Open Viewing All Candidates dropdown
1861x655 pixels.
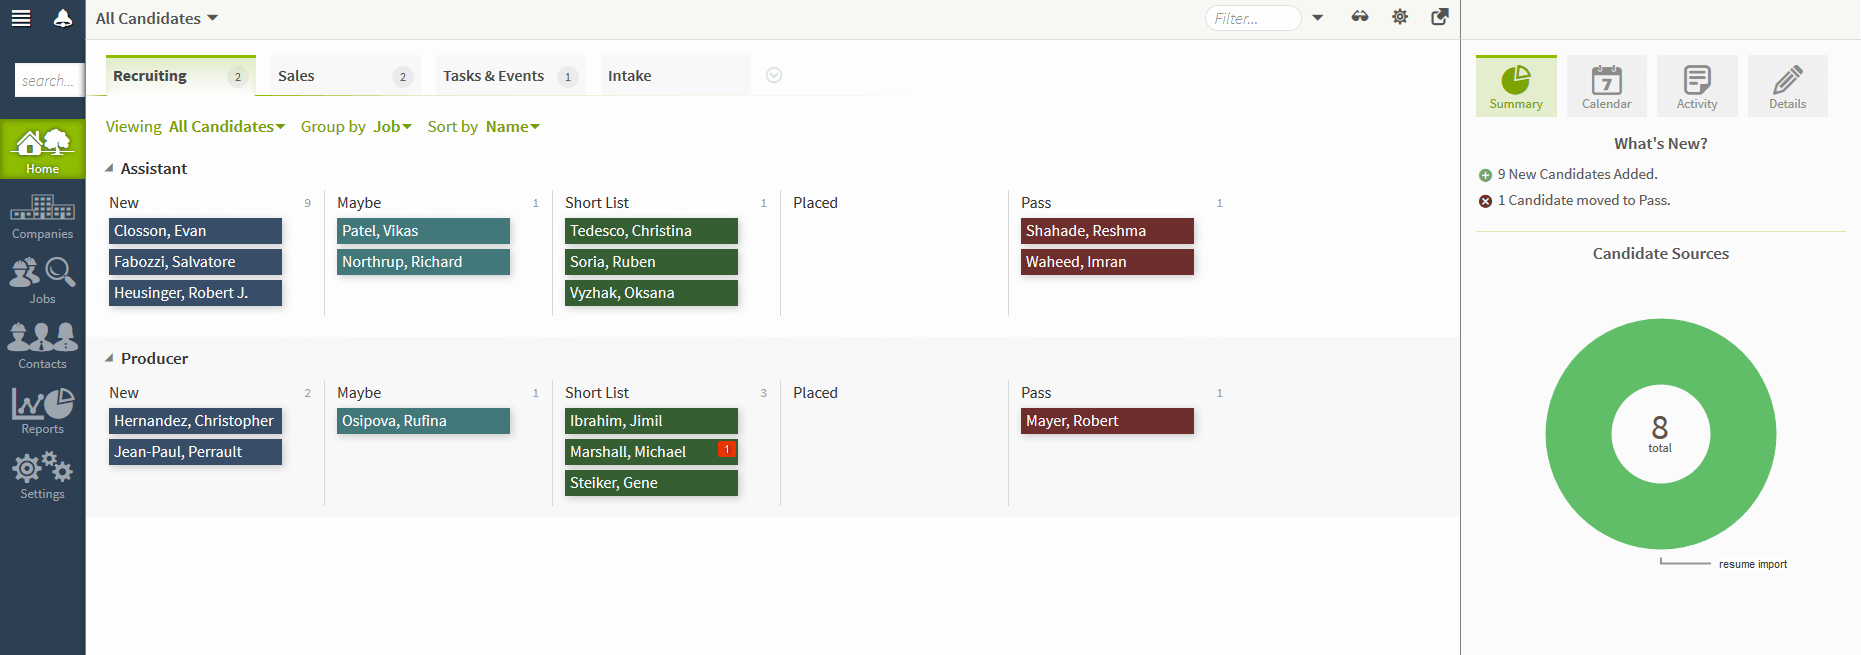(x=227, y=127)
